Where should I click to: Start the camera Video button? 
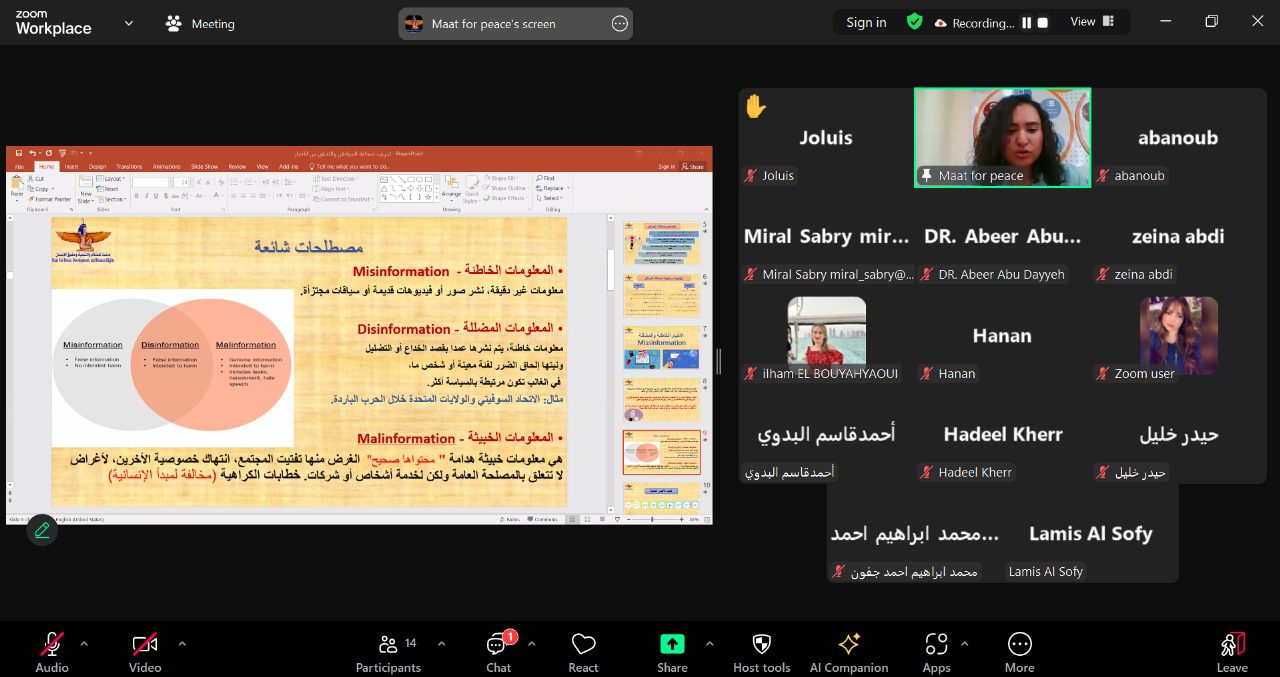[x=145, y=645]
